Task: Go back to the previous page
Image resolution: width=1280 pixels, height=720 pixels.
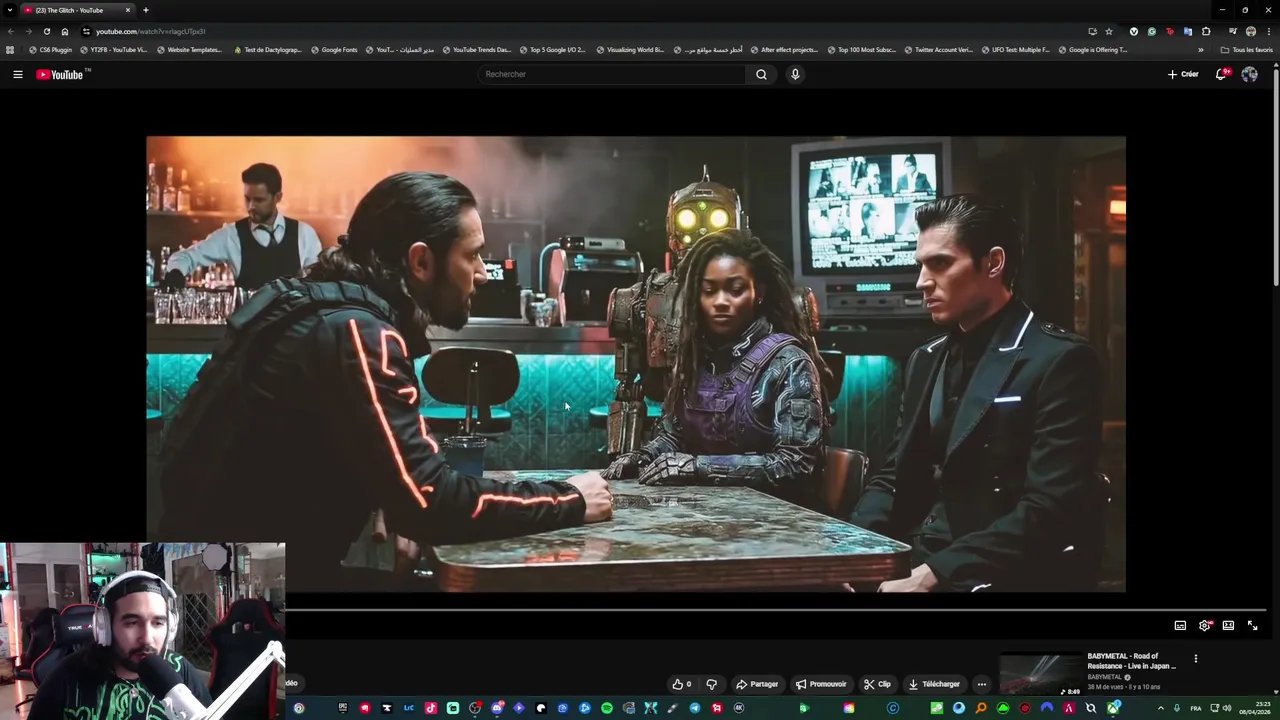Action: pos(11,31)
